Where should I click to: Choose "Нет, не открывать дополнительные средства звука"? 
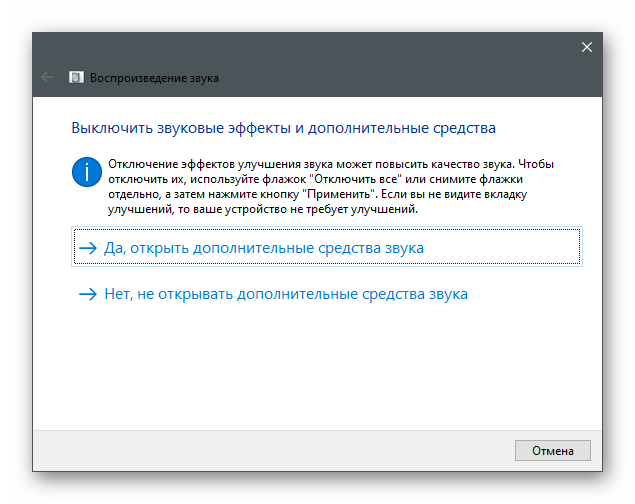[286, 295]
